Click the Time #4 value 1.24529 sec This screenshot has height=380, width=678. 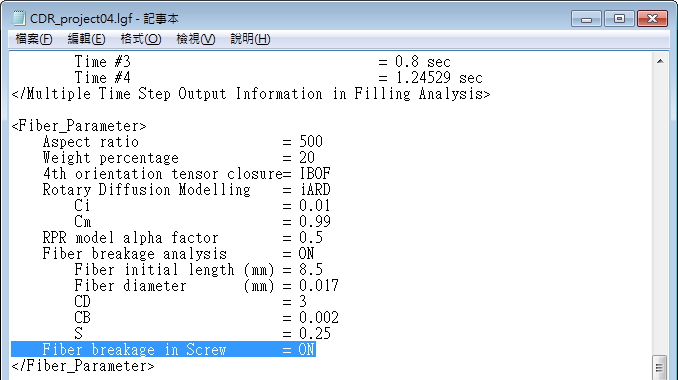coord(439,78)
